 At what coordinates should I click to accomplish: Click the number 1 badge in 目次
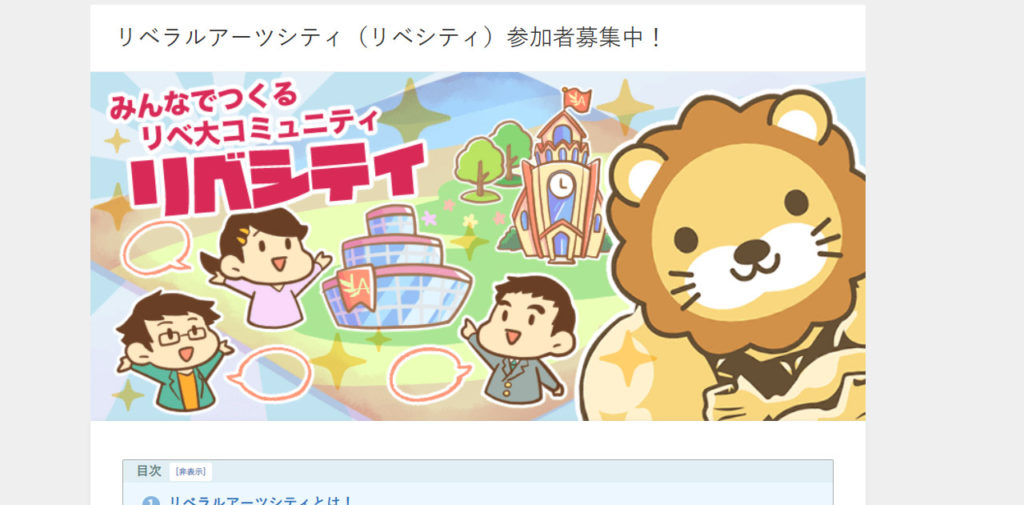pyautogui.click(x=151, y=502)
